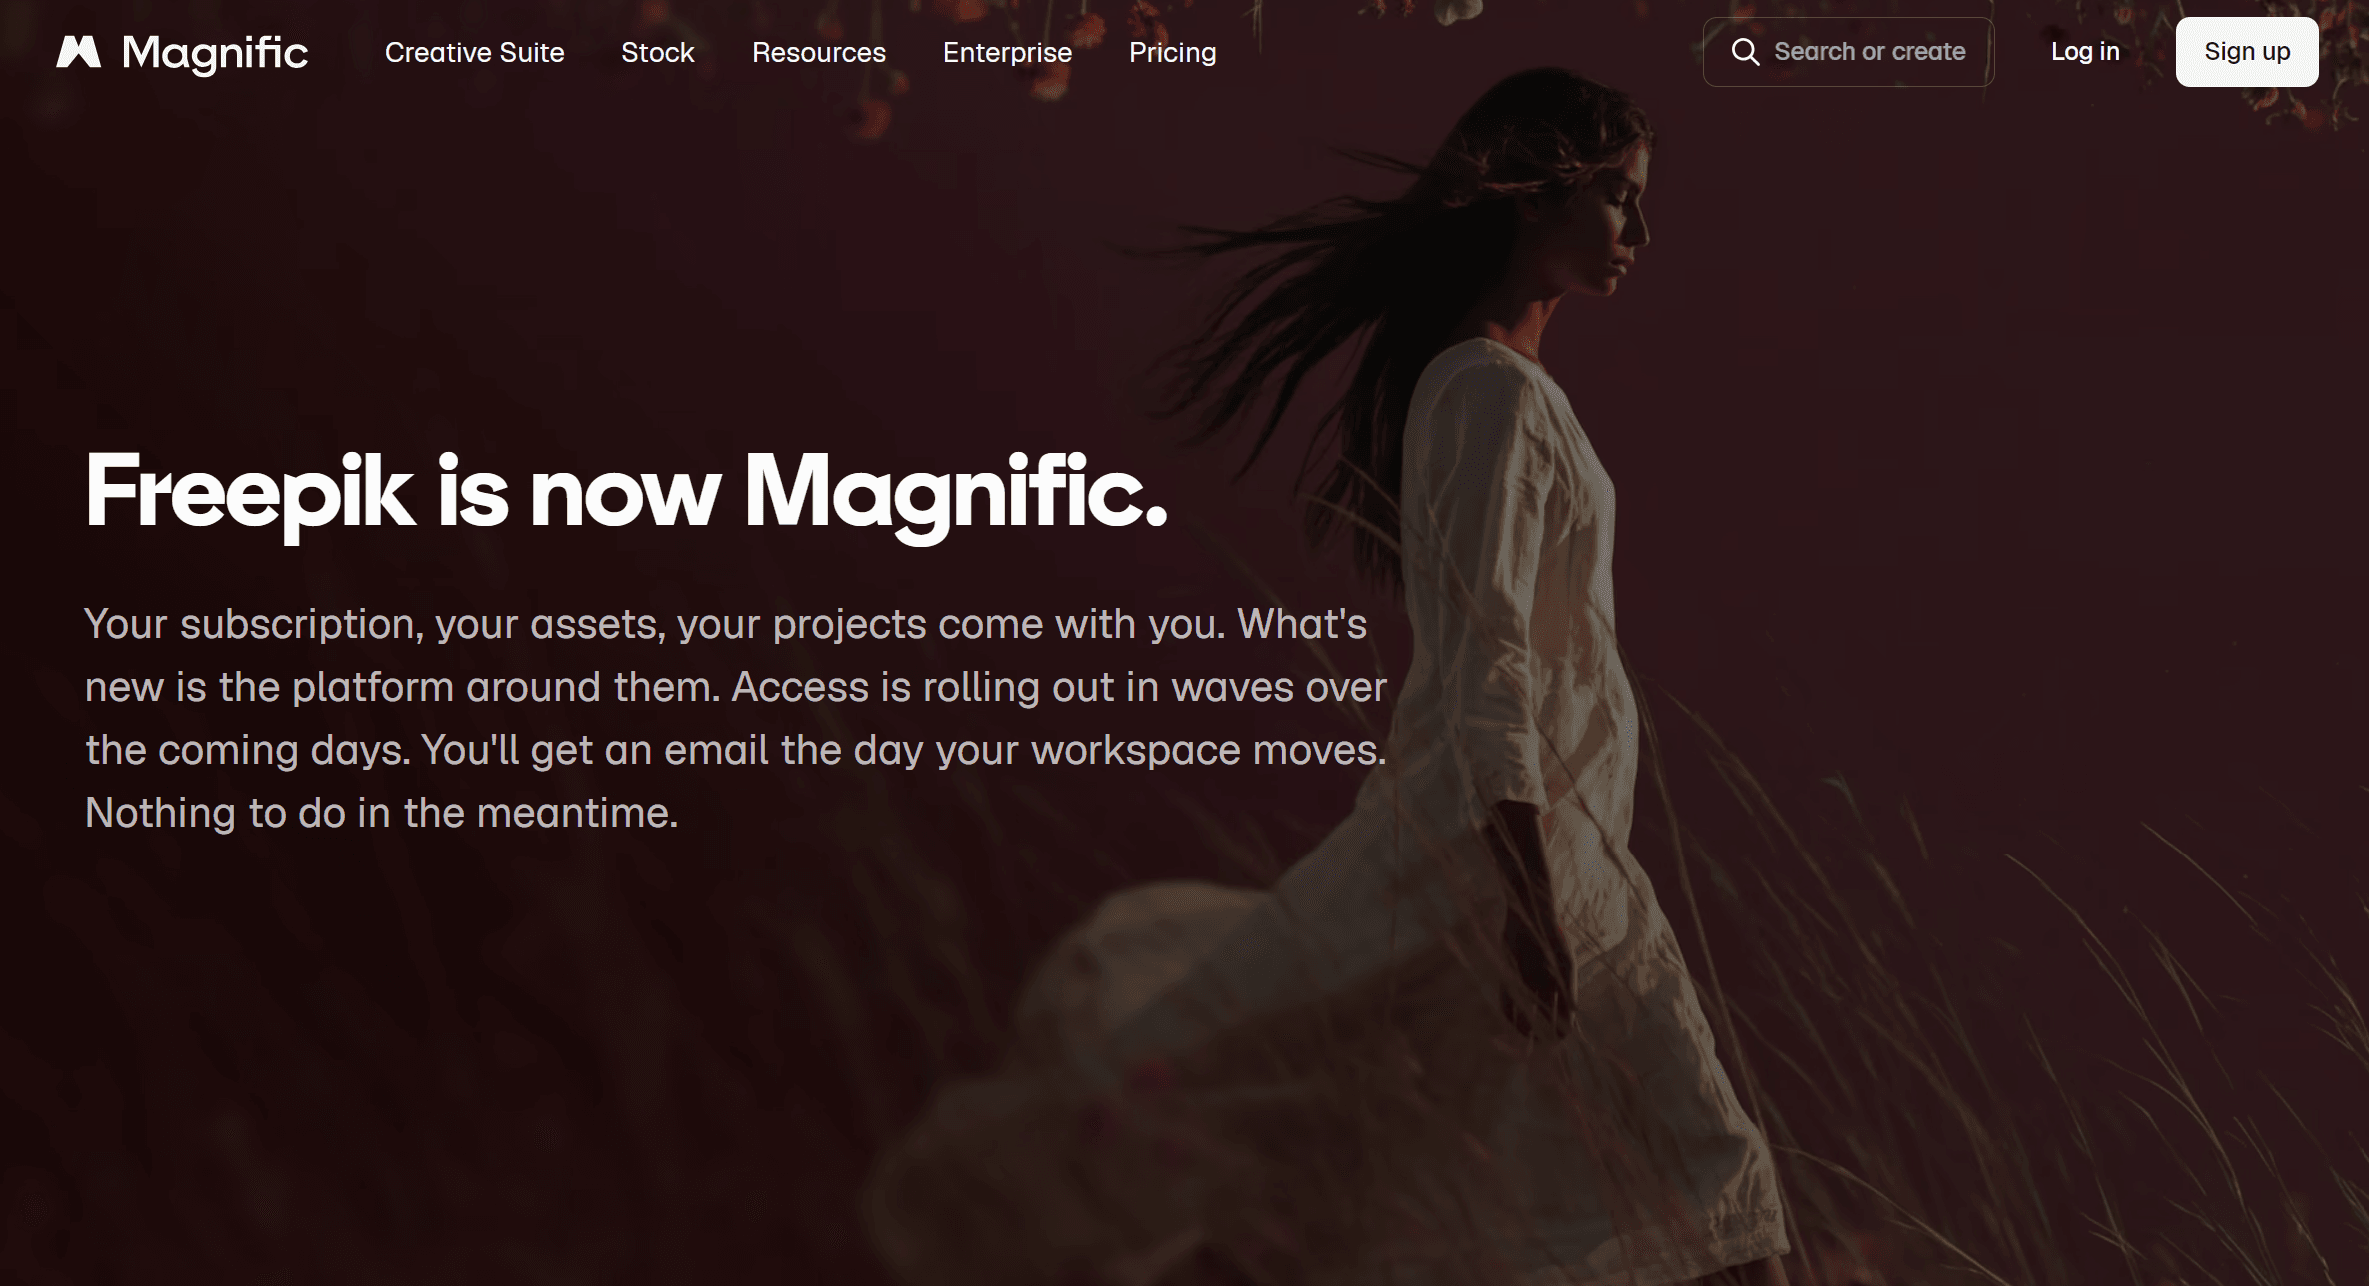Click the Magnific wordmark in header

click(215, 53)
